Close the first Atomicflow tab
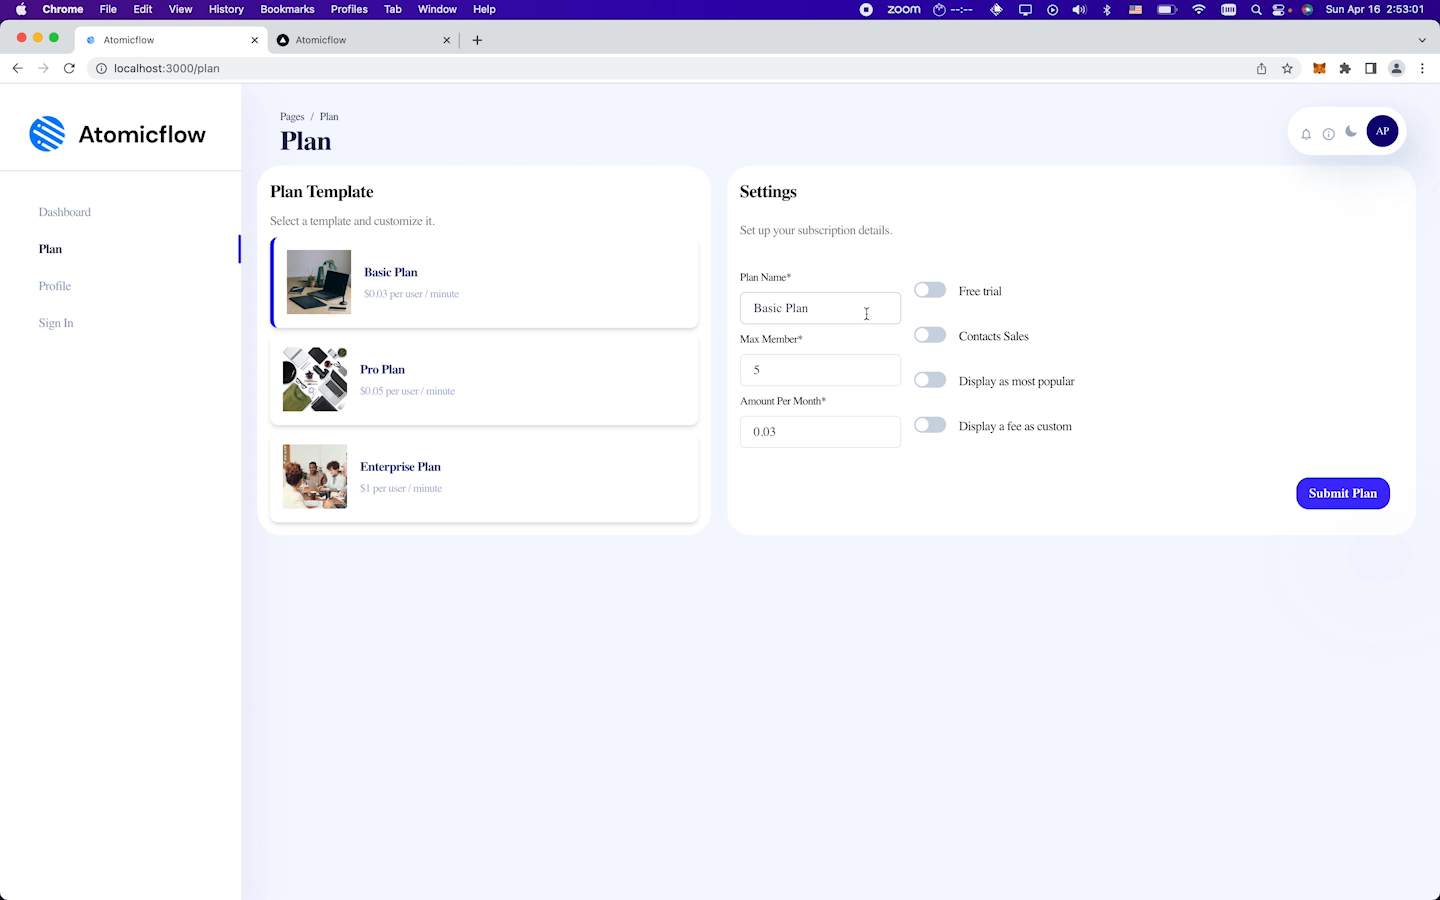This screenshot has height=900, width=1440. pyautogui.click(x=254, y=40)
